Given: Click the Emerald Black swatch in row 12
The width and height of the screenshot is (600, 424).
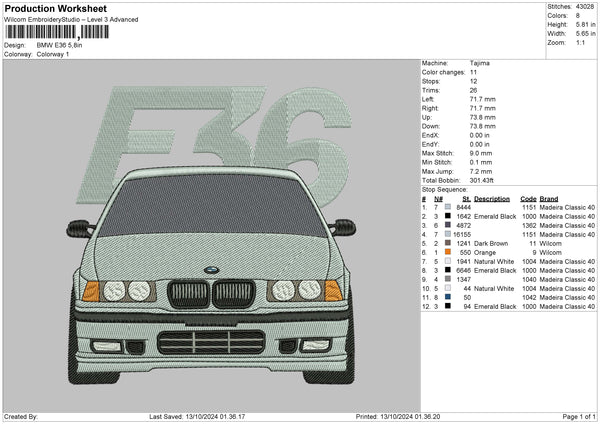Looking at the screenshot, I should point(448,306).
